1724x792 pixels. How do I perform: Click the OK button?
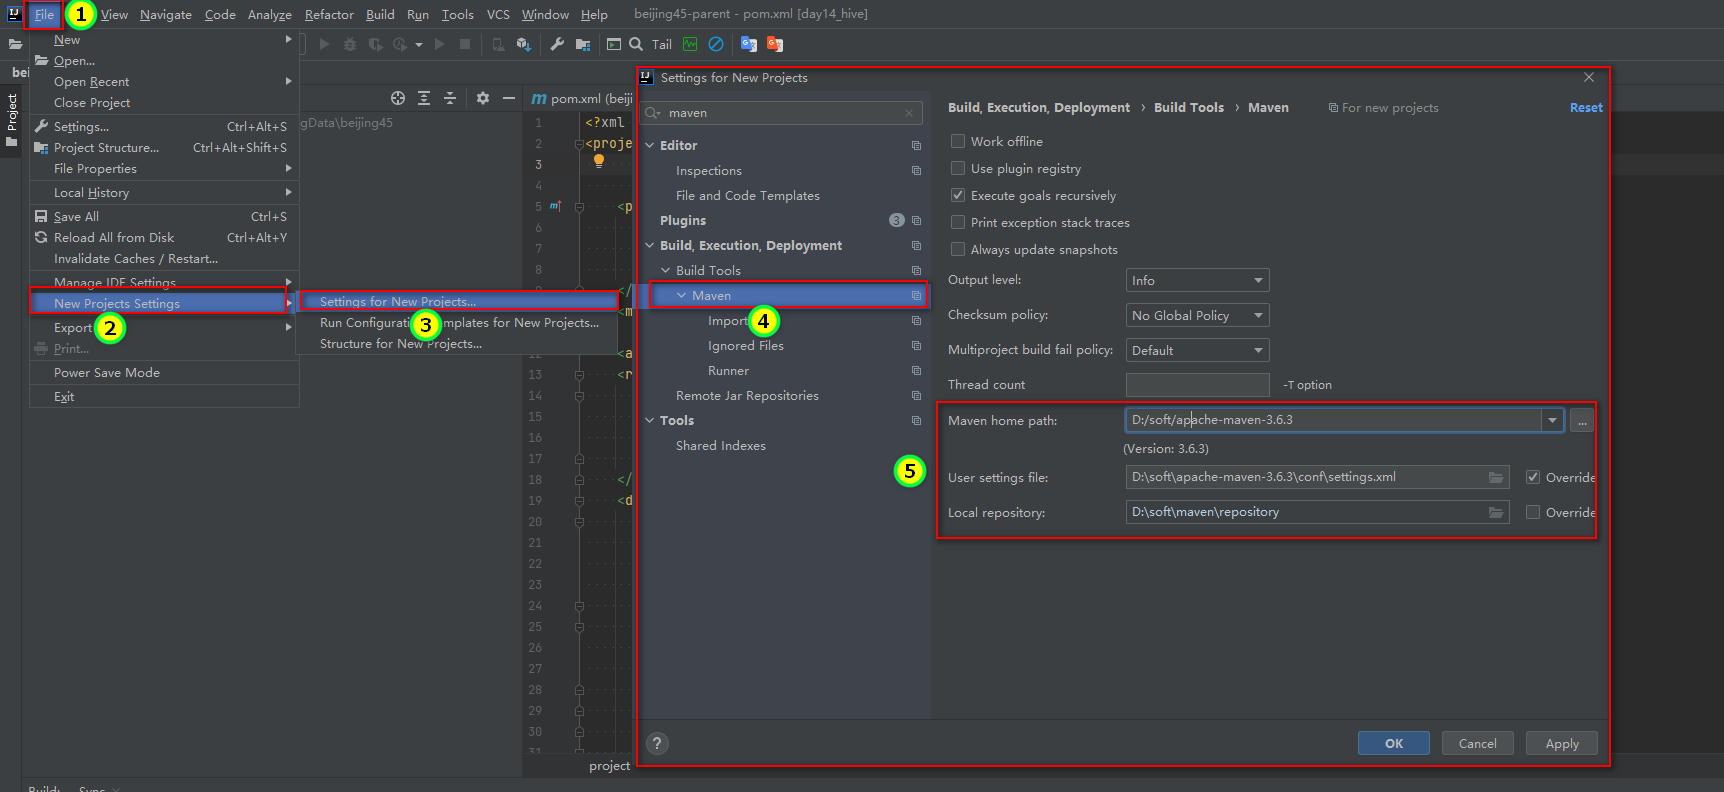tap(1394, 743)
